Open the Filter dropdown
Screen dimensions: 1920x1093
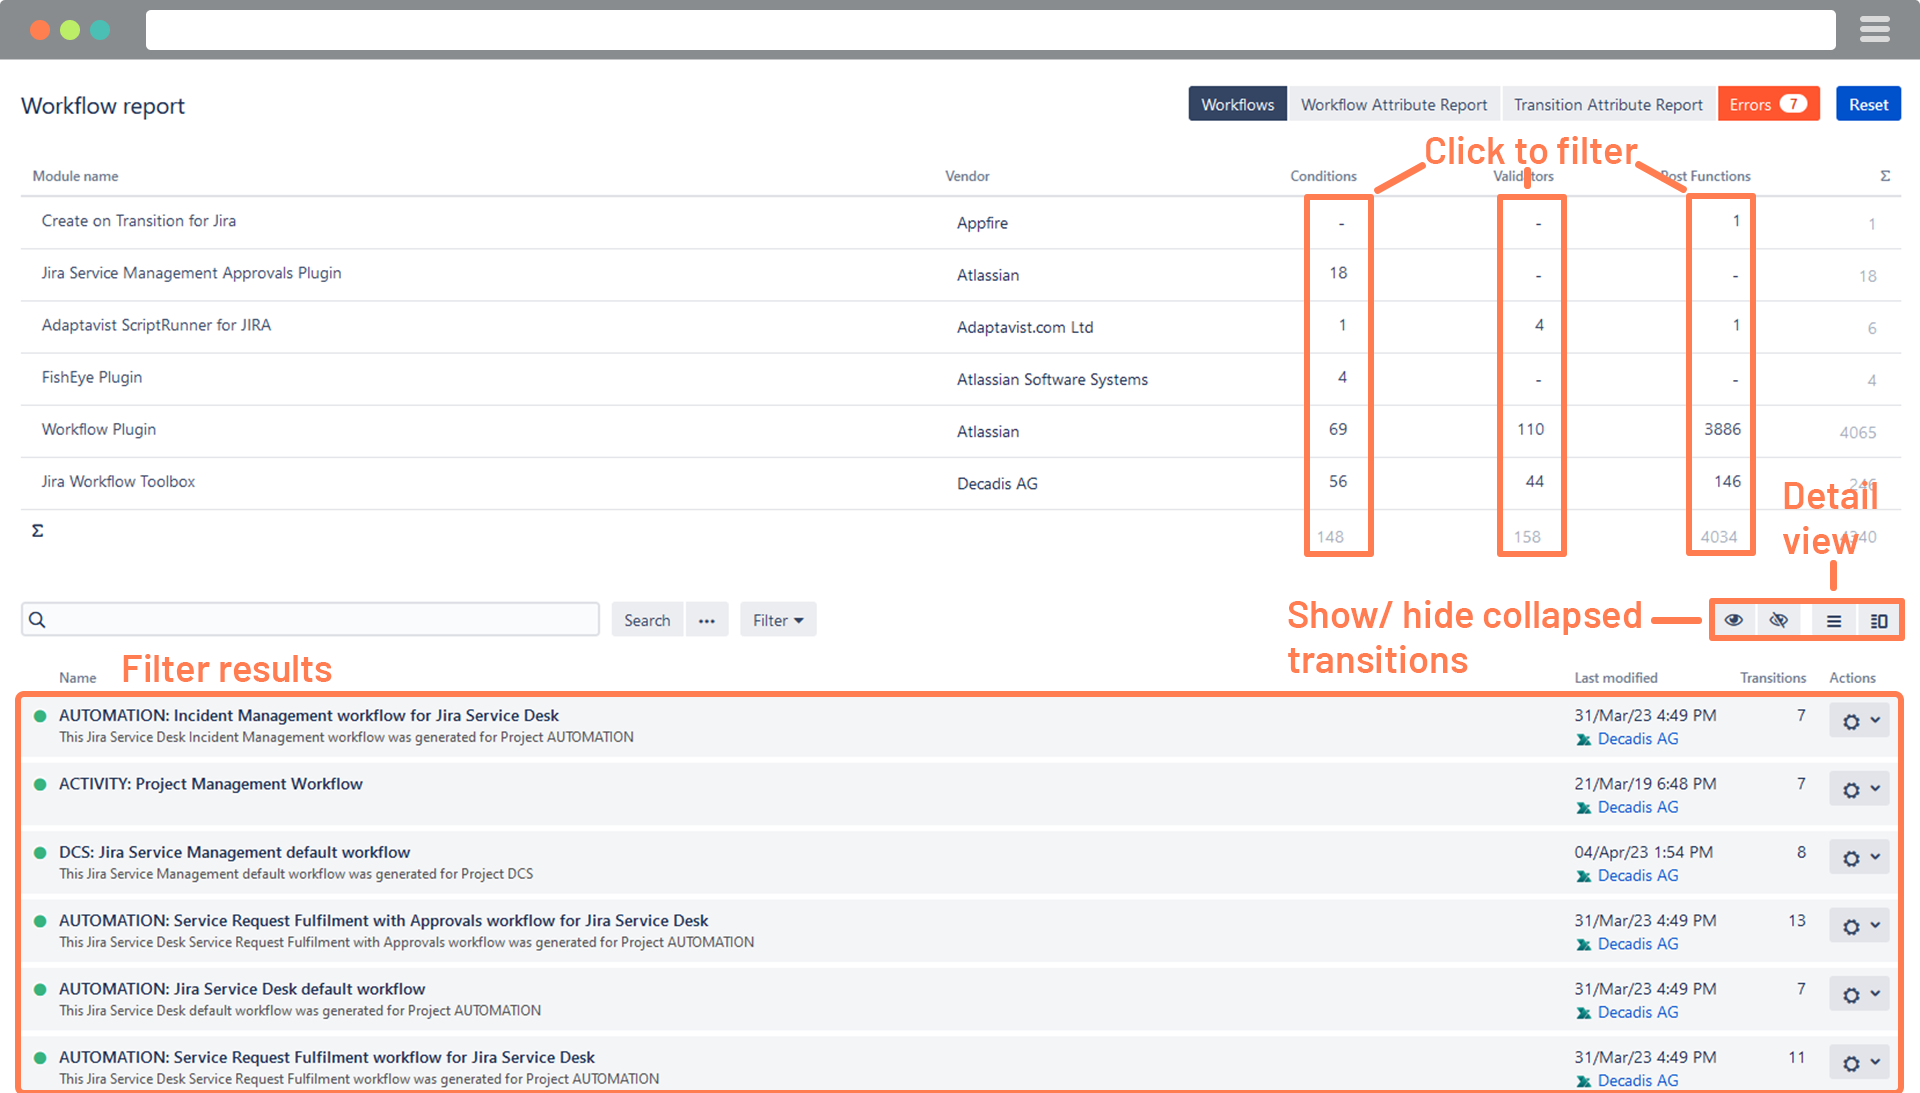[x=777, y=619]
